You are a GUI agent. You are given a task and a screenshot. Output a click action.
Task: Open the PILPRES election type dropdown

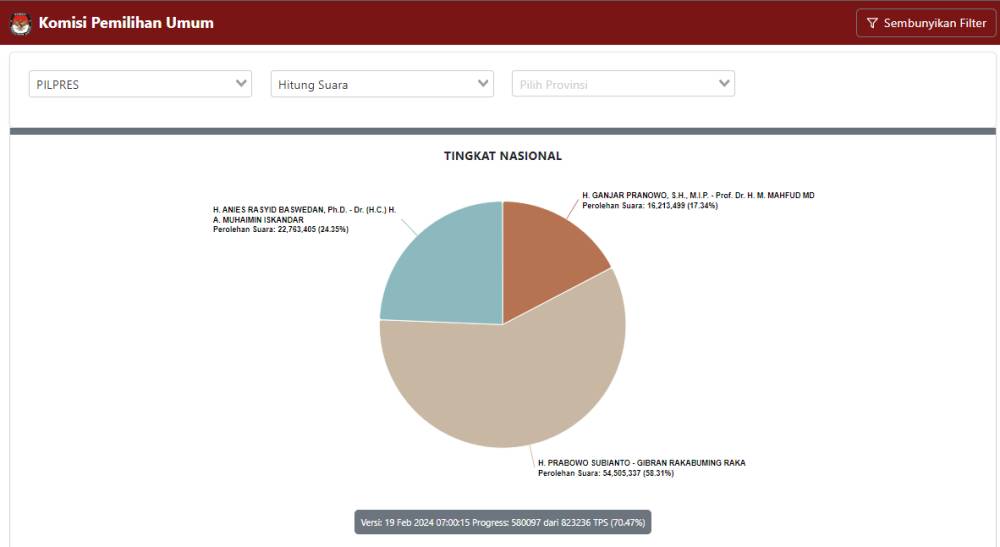pos(140,84)
